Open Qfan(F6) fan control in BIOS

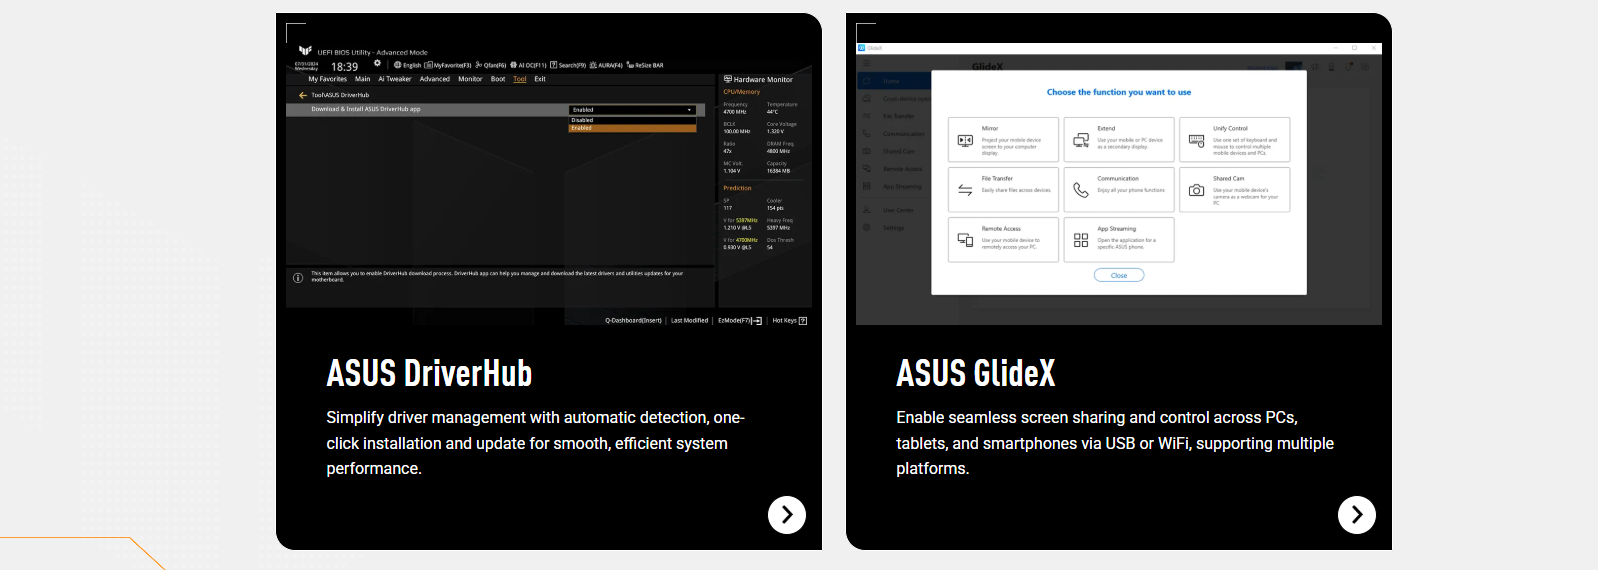click(491, 65)
